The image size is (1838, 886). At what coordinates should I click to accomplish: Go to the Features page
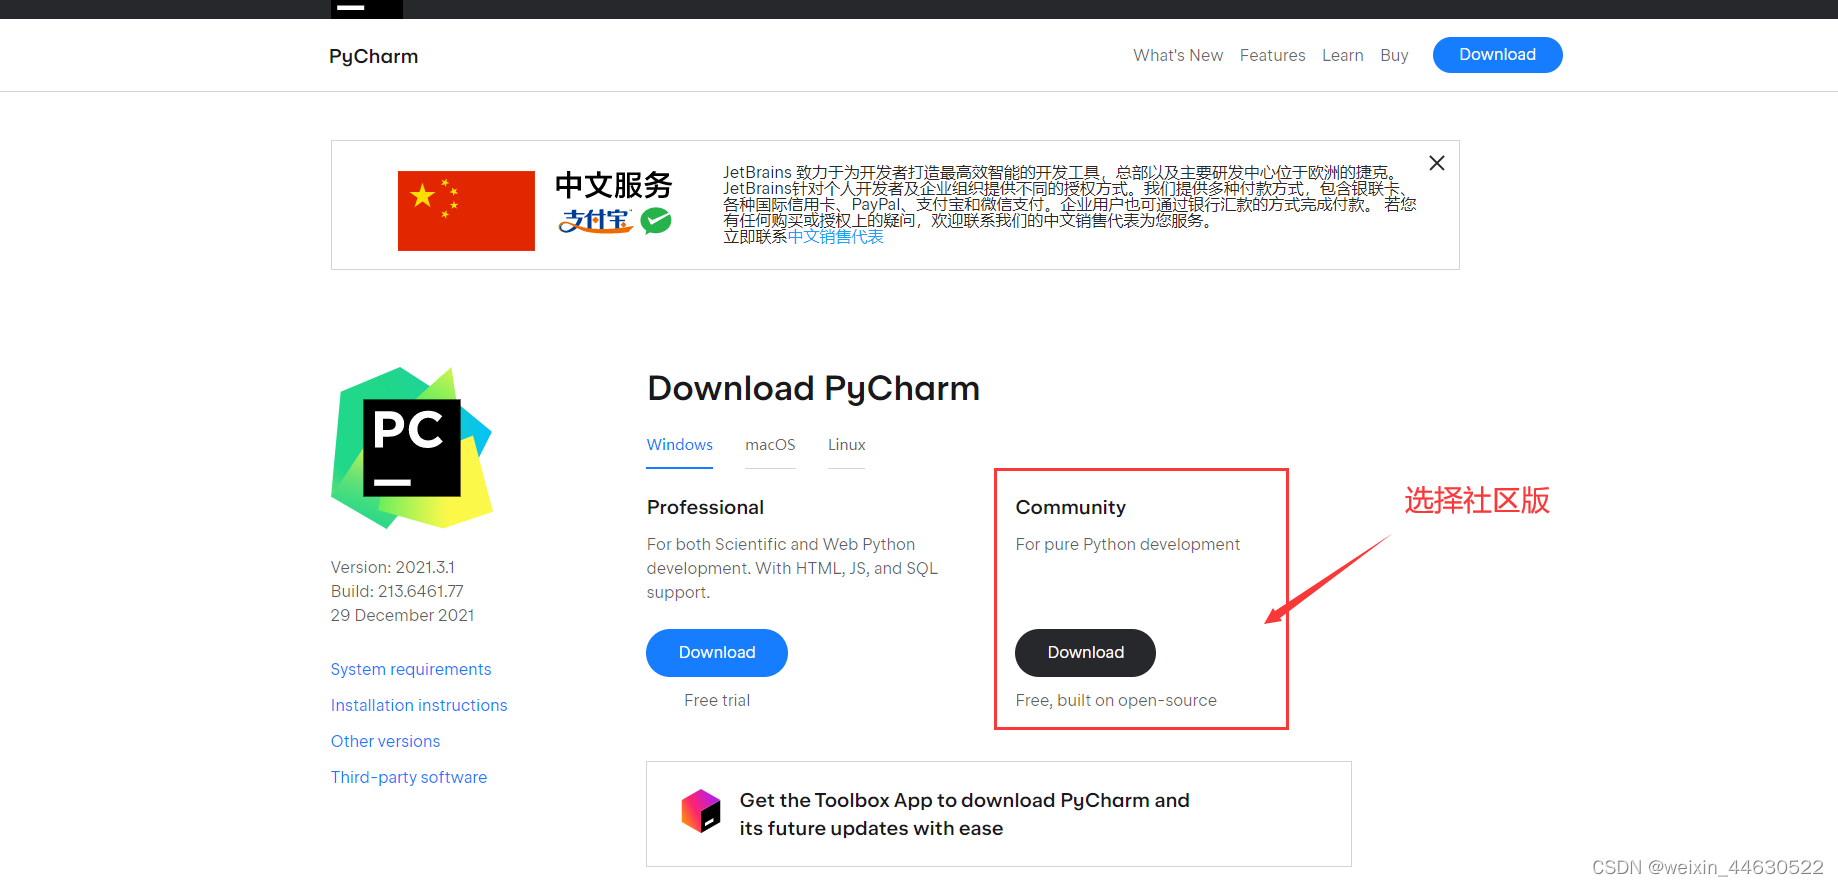[1272, 55]
